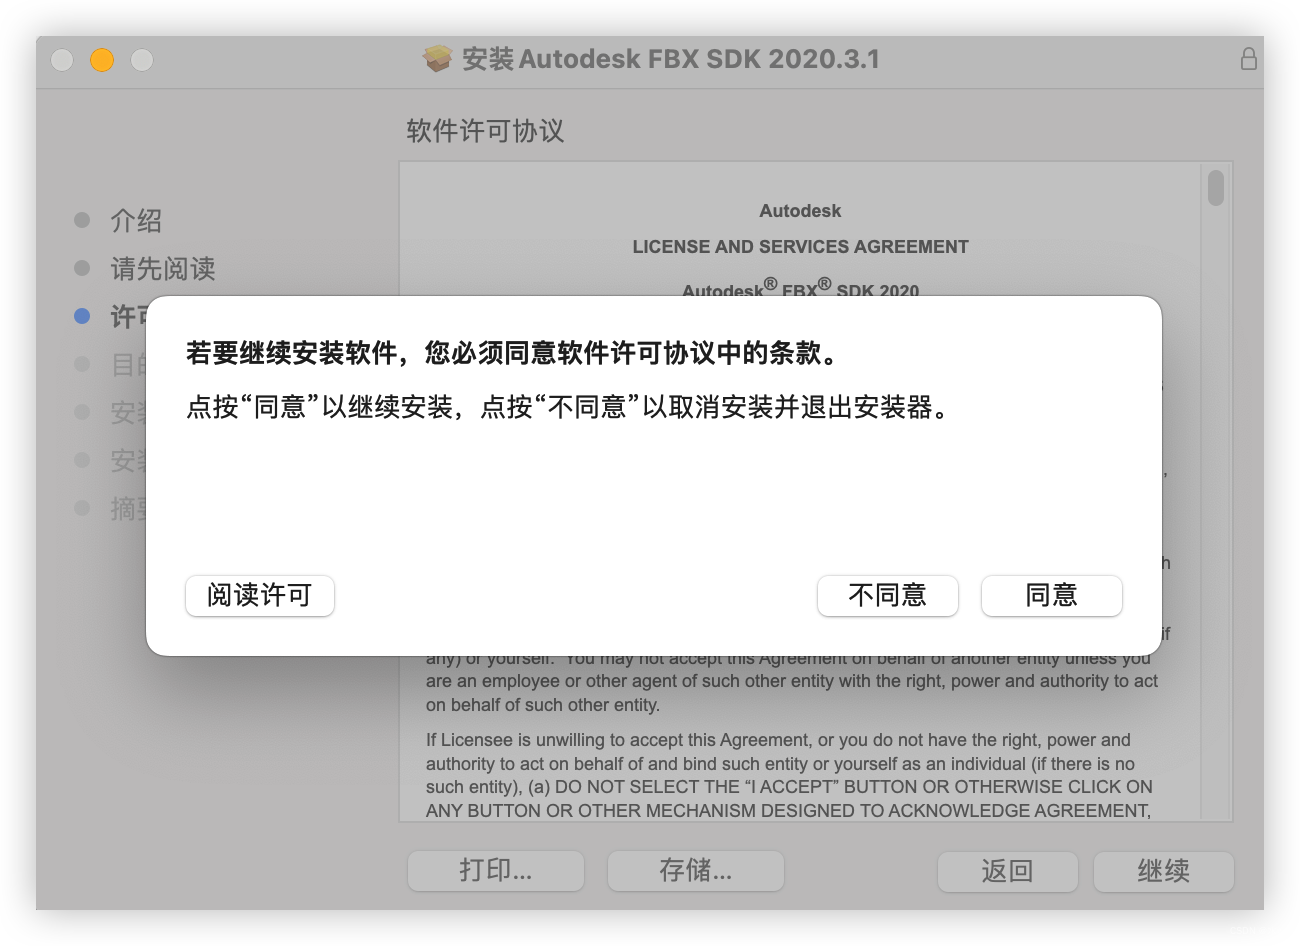Click the package icon in title bar

(x=437, y=59)
